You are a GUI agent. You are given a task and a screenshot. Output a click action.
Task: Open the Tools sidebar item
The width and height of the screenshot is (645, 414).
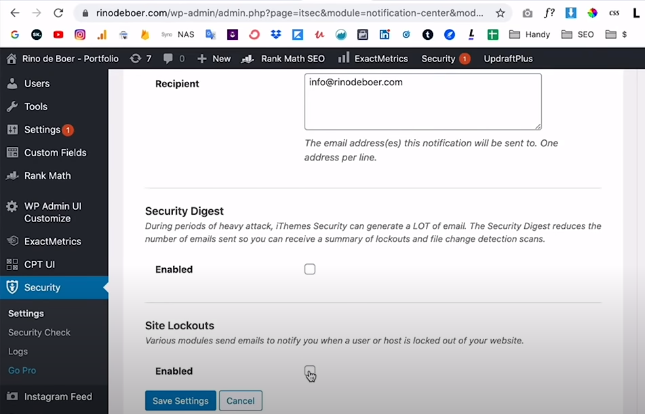(35, 107)
